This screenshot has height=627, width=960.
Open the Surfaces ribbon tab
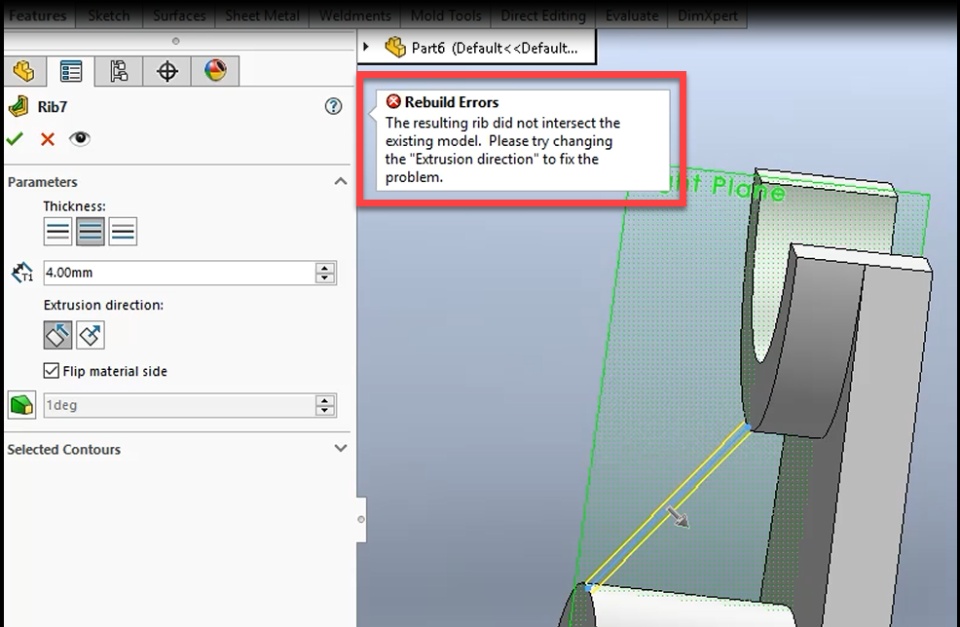(x=179, y=15)
